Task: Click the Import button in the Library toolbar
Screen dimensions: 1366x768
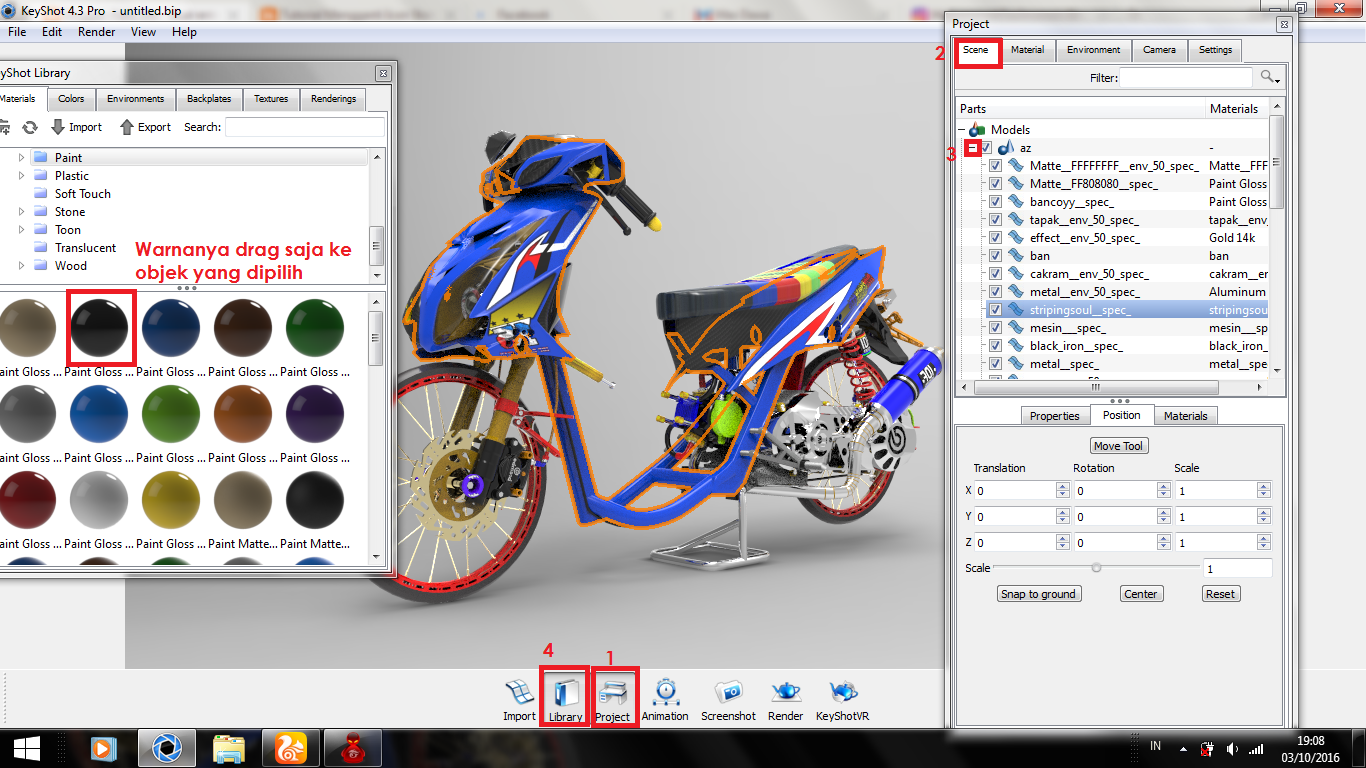Action: pyautogui.click(x=76, y=127)
